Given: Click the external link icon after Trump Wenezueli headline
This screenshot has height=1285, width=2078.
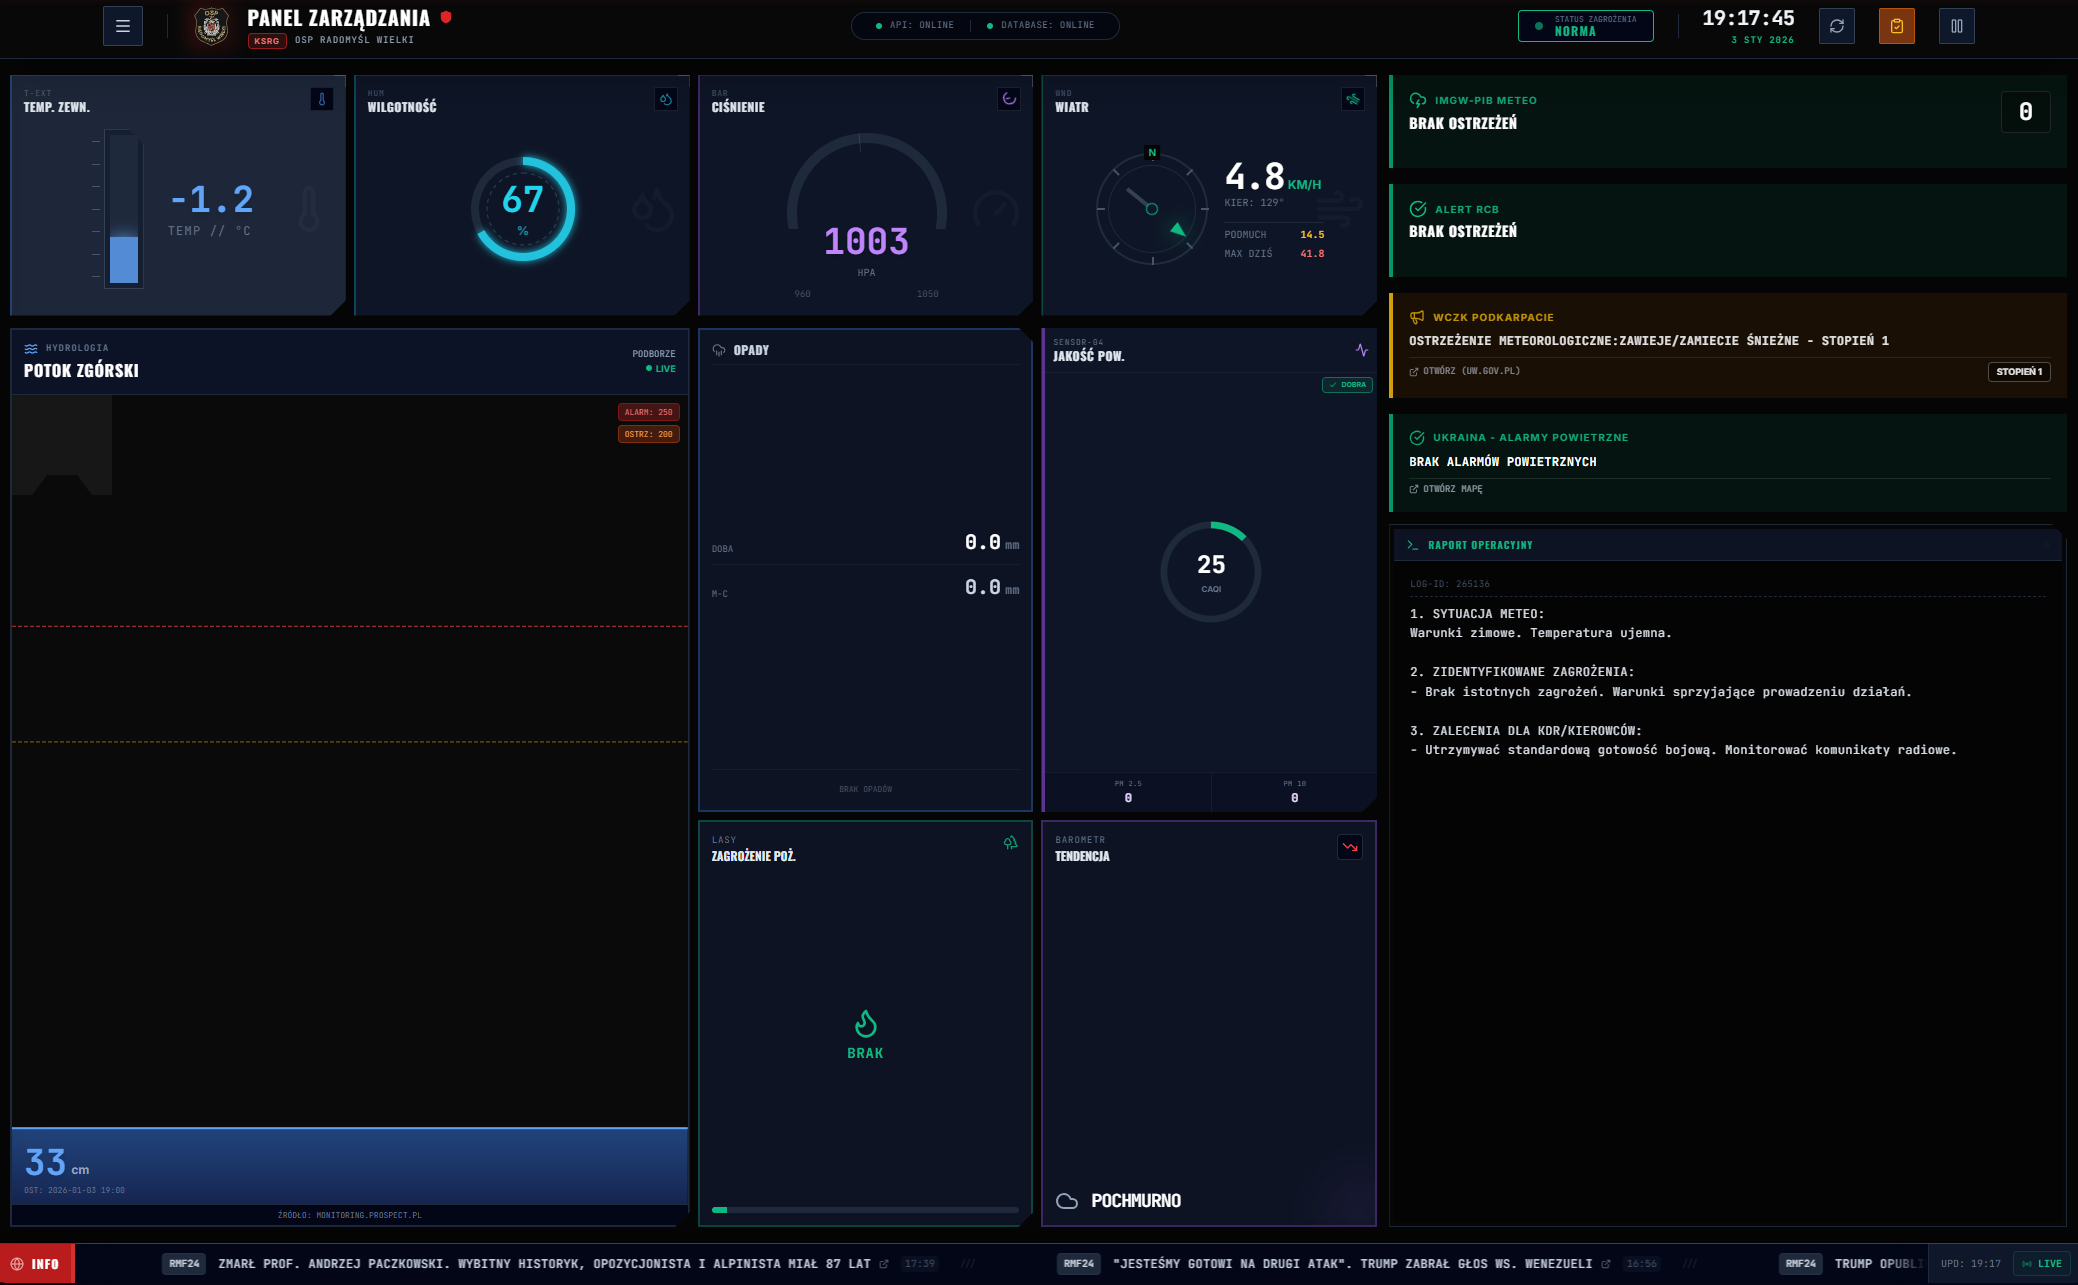Looking at the screenshot, I should point(1606,1264).
